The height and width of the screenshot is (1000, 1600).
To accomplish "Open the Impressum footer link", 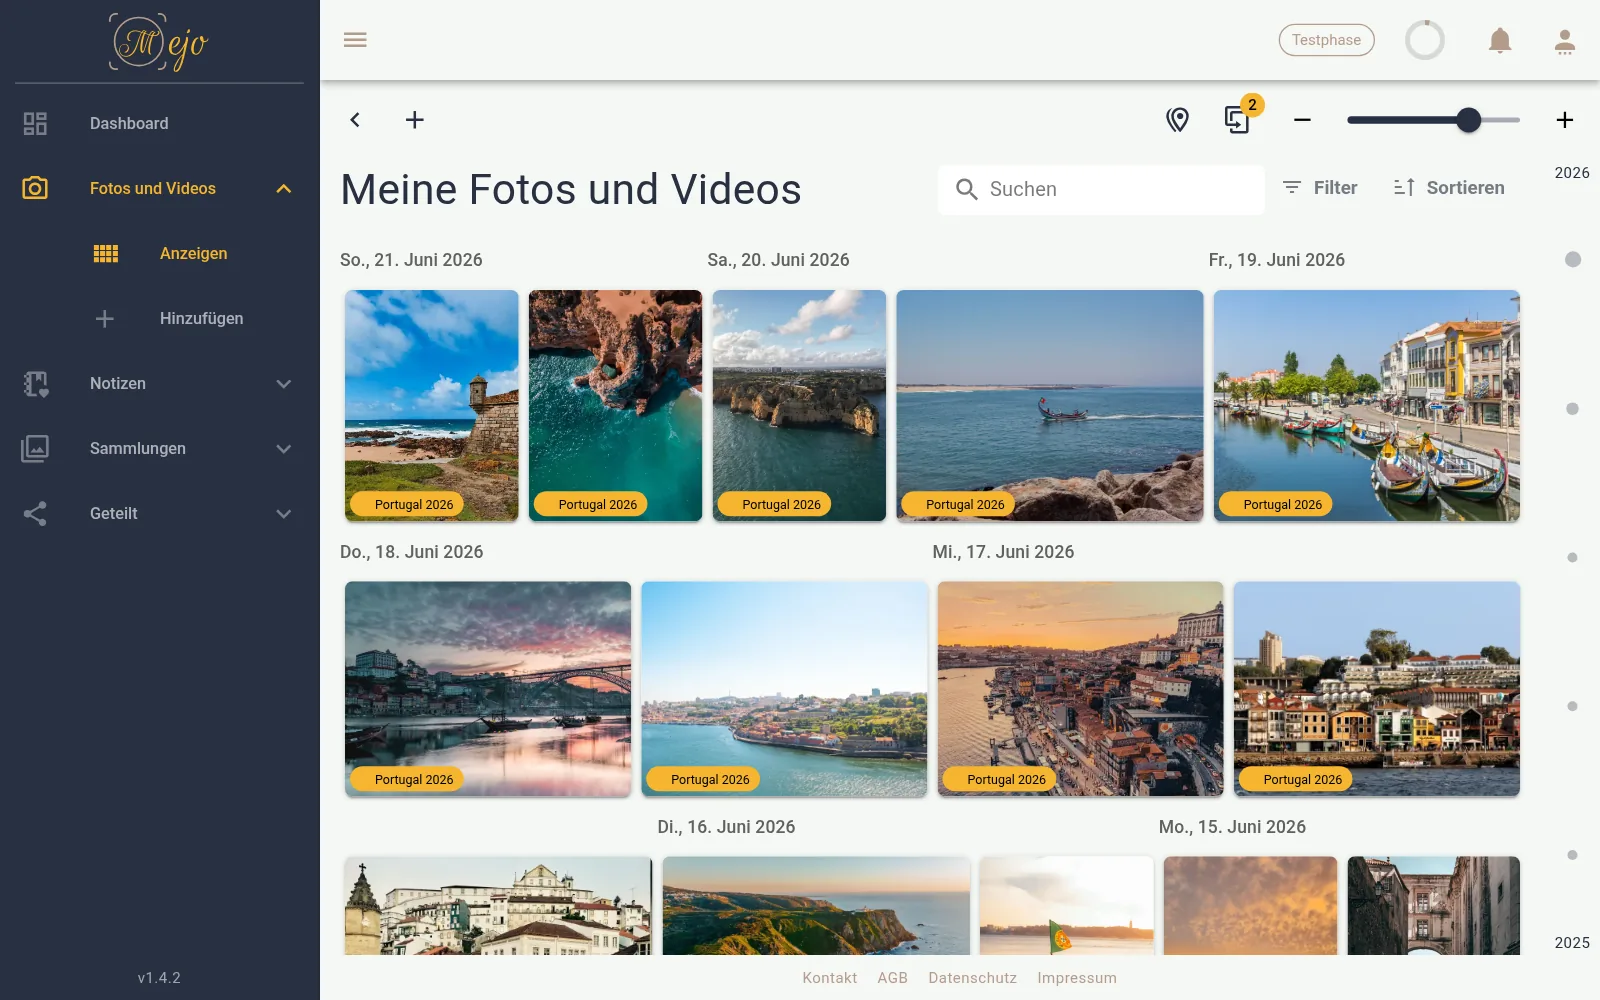I will coord(1077,978).
